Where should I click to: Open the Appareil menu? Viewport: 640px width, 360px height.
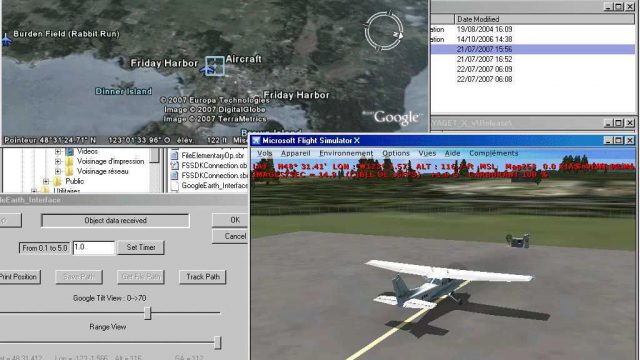[296, 153]
